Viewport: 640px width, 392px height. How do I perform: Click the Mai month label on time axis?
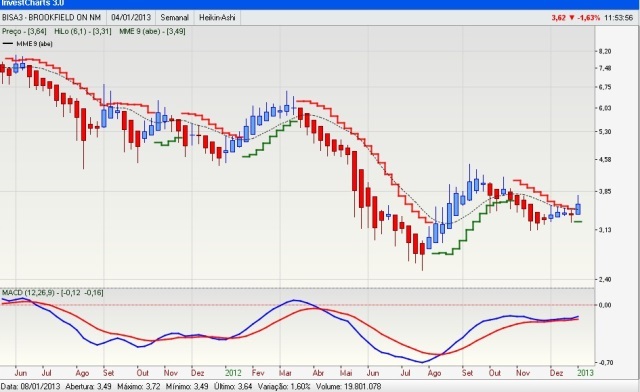[346, 373]
